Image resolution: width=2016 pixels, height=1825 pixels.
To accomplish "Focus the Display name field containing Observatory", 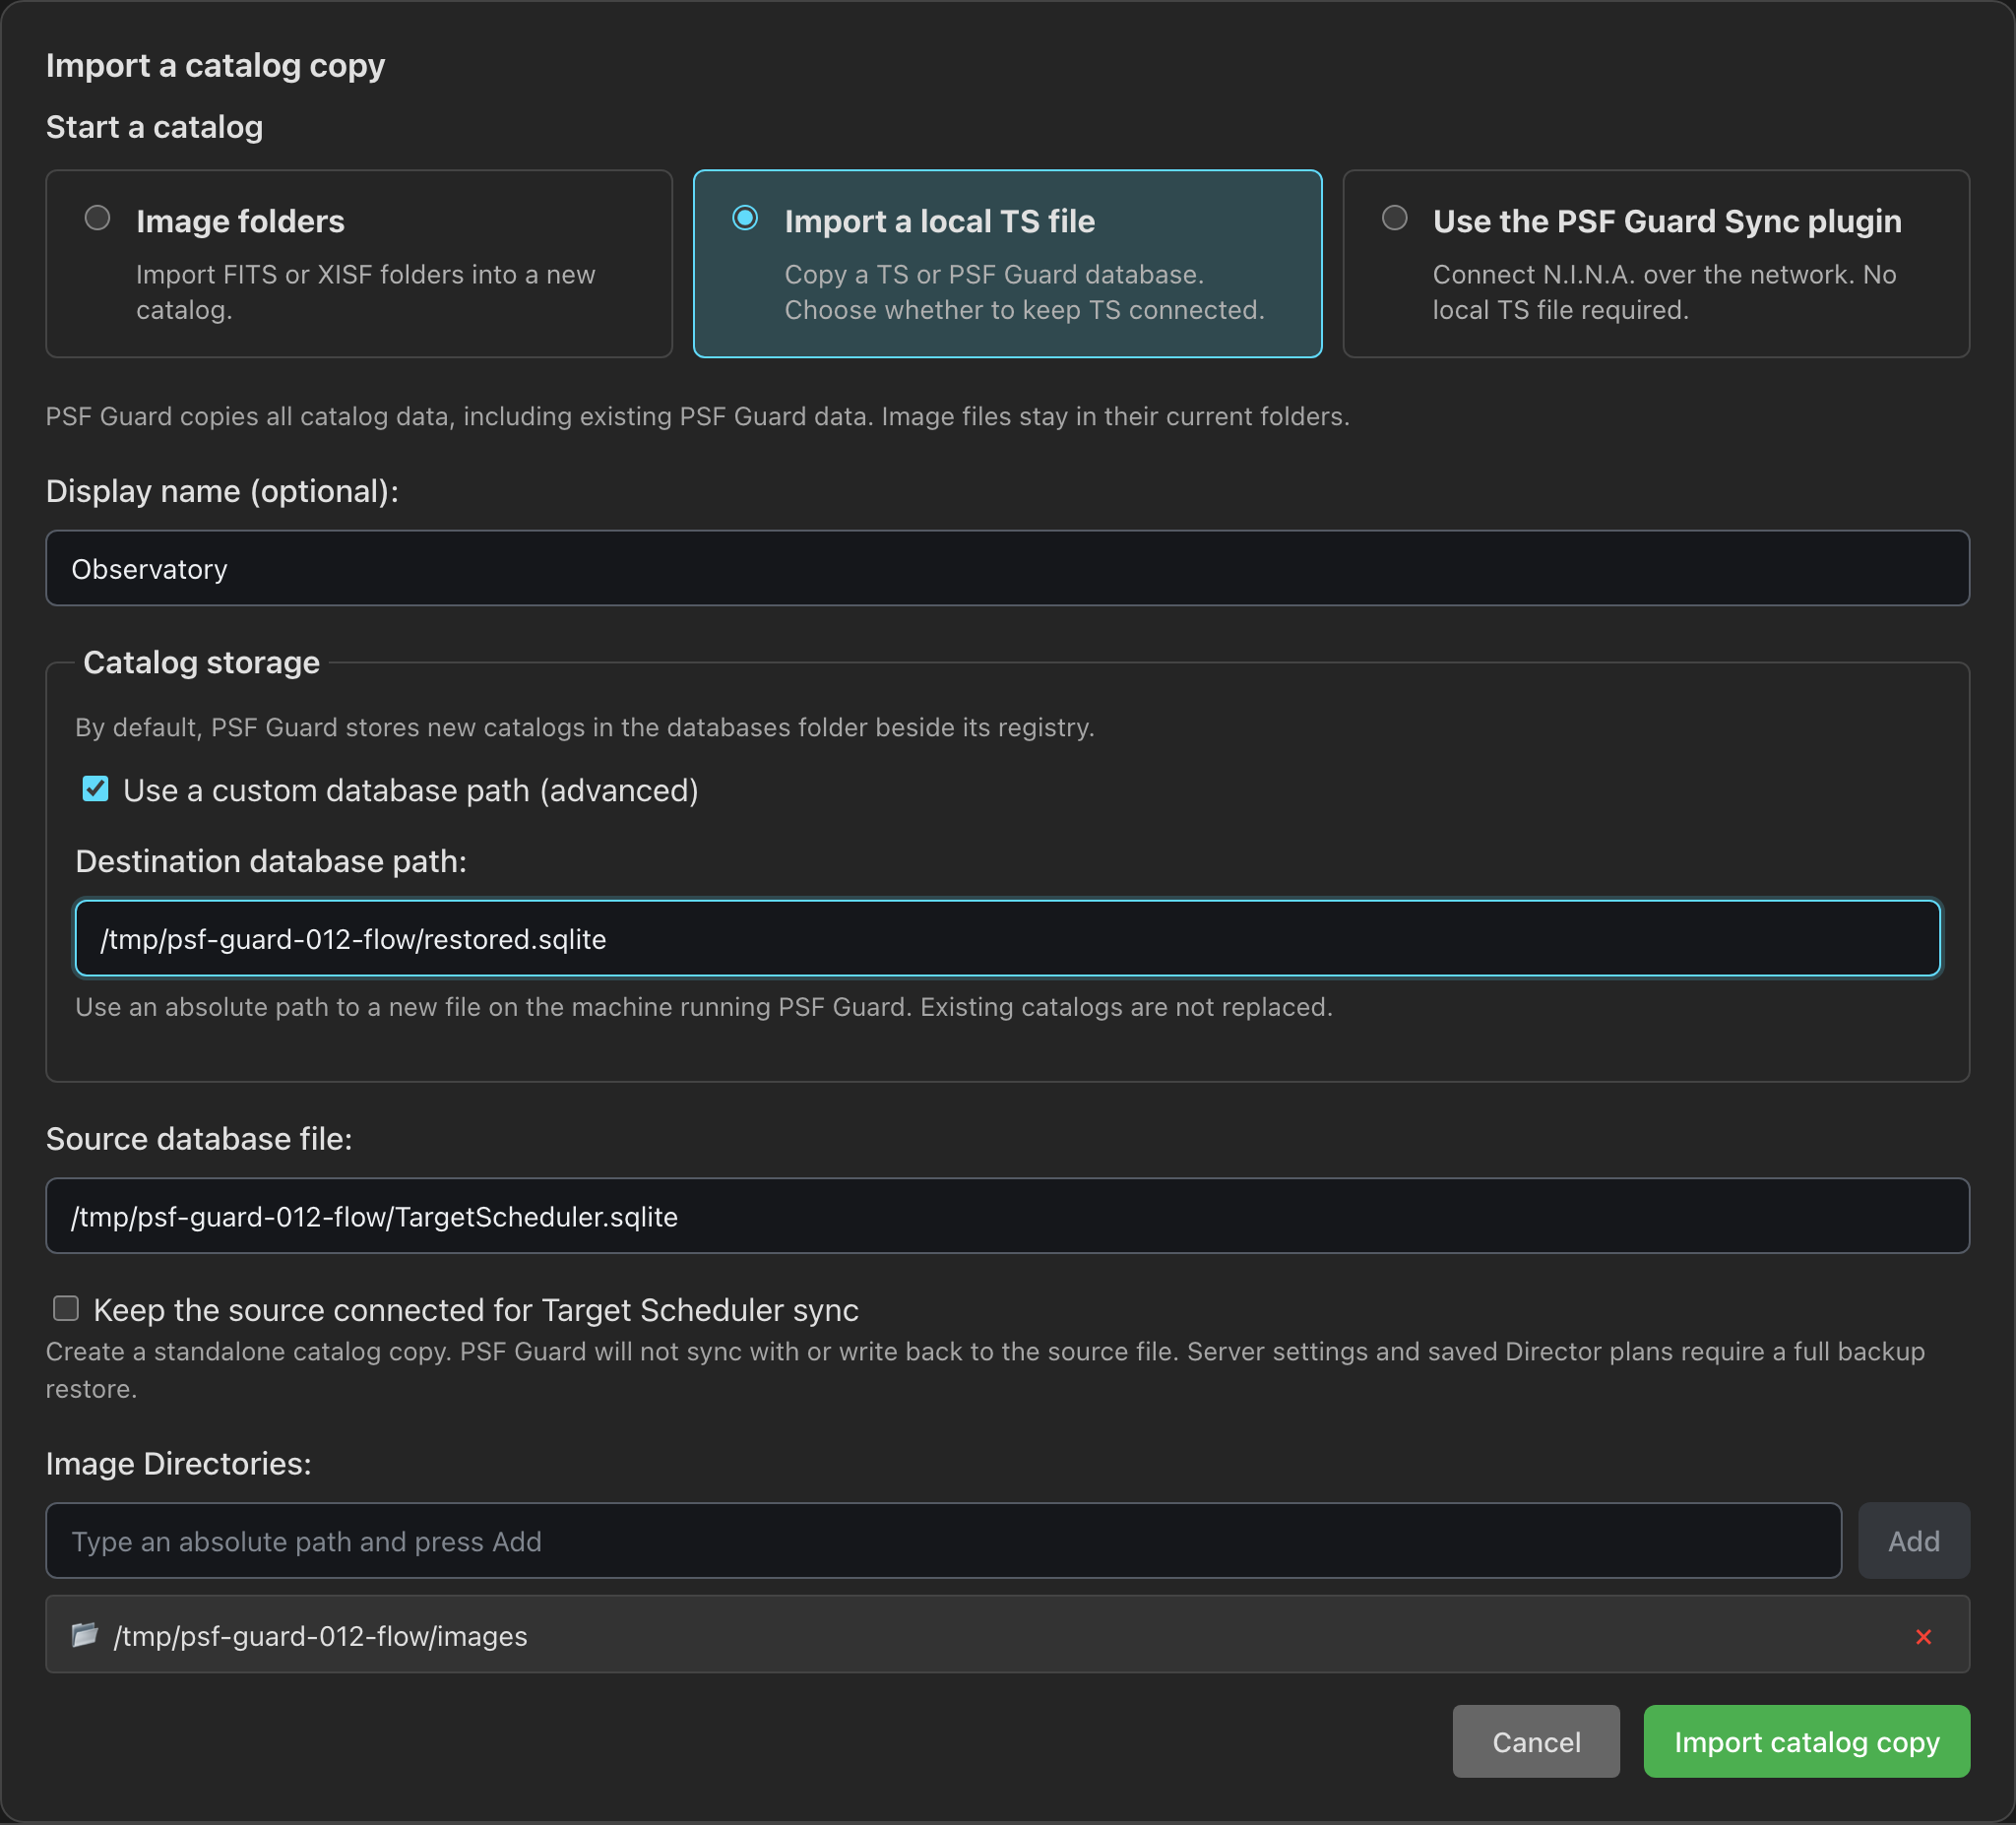I will tap(1007, 568).
